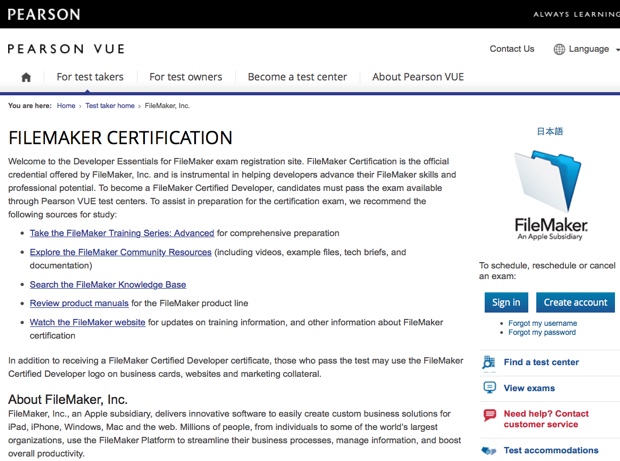The height and width of the screenshot is (461, 620).
Task: Open the Language dropdown
Action: click(x=587, y=49)
